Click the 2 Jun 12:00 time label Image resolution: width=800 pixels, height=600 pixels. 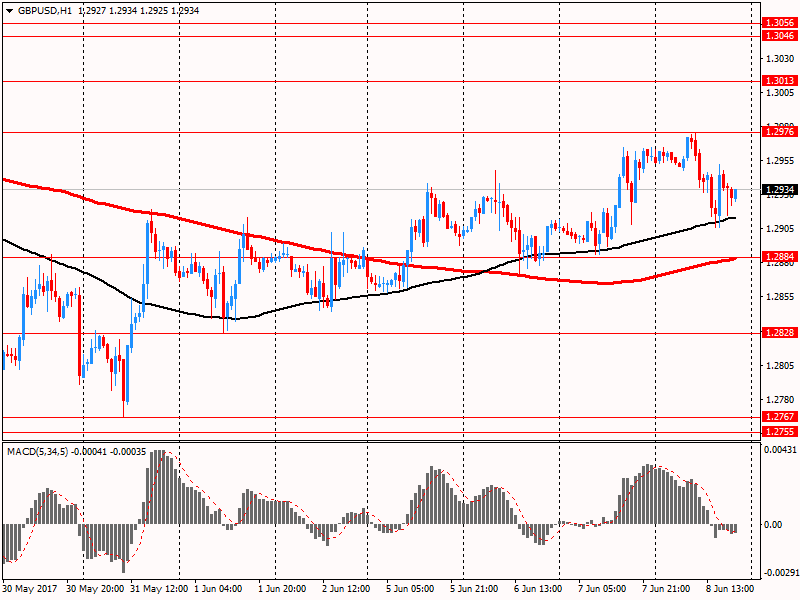346,589
